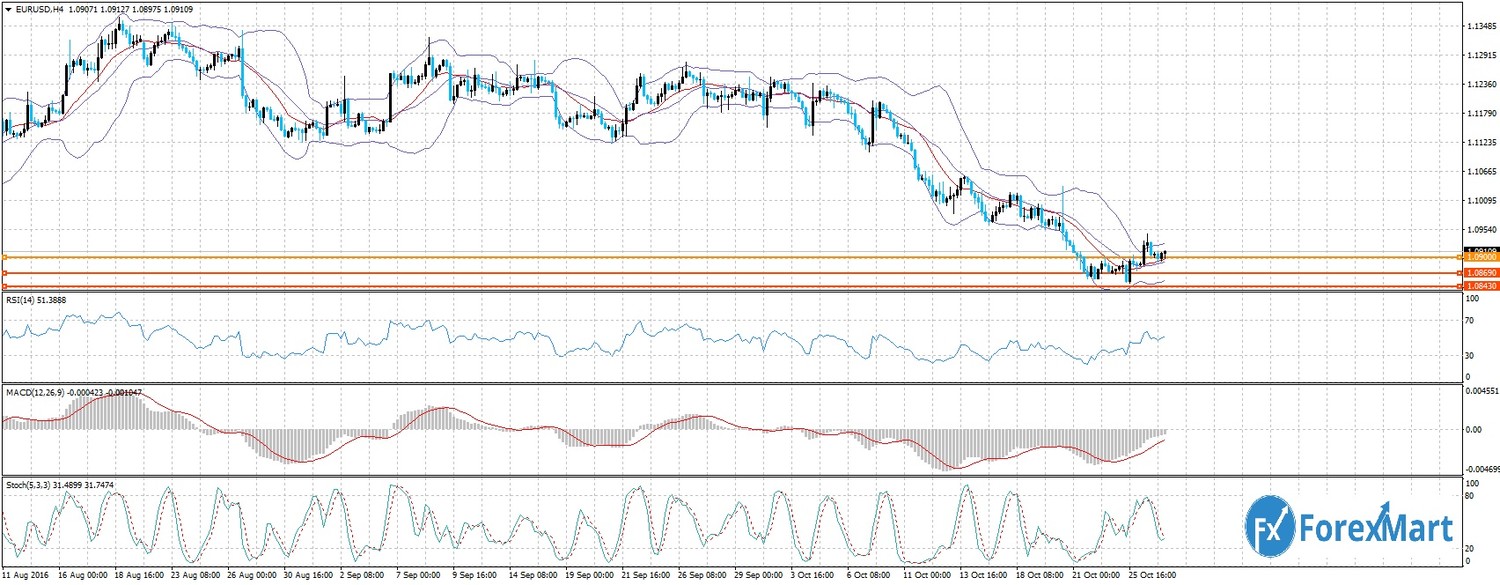
Task: Click left handle of middle orange horizontal line
Action: point(4,273)
